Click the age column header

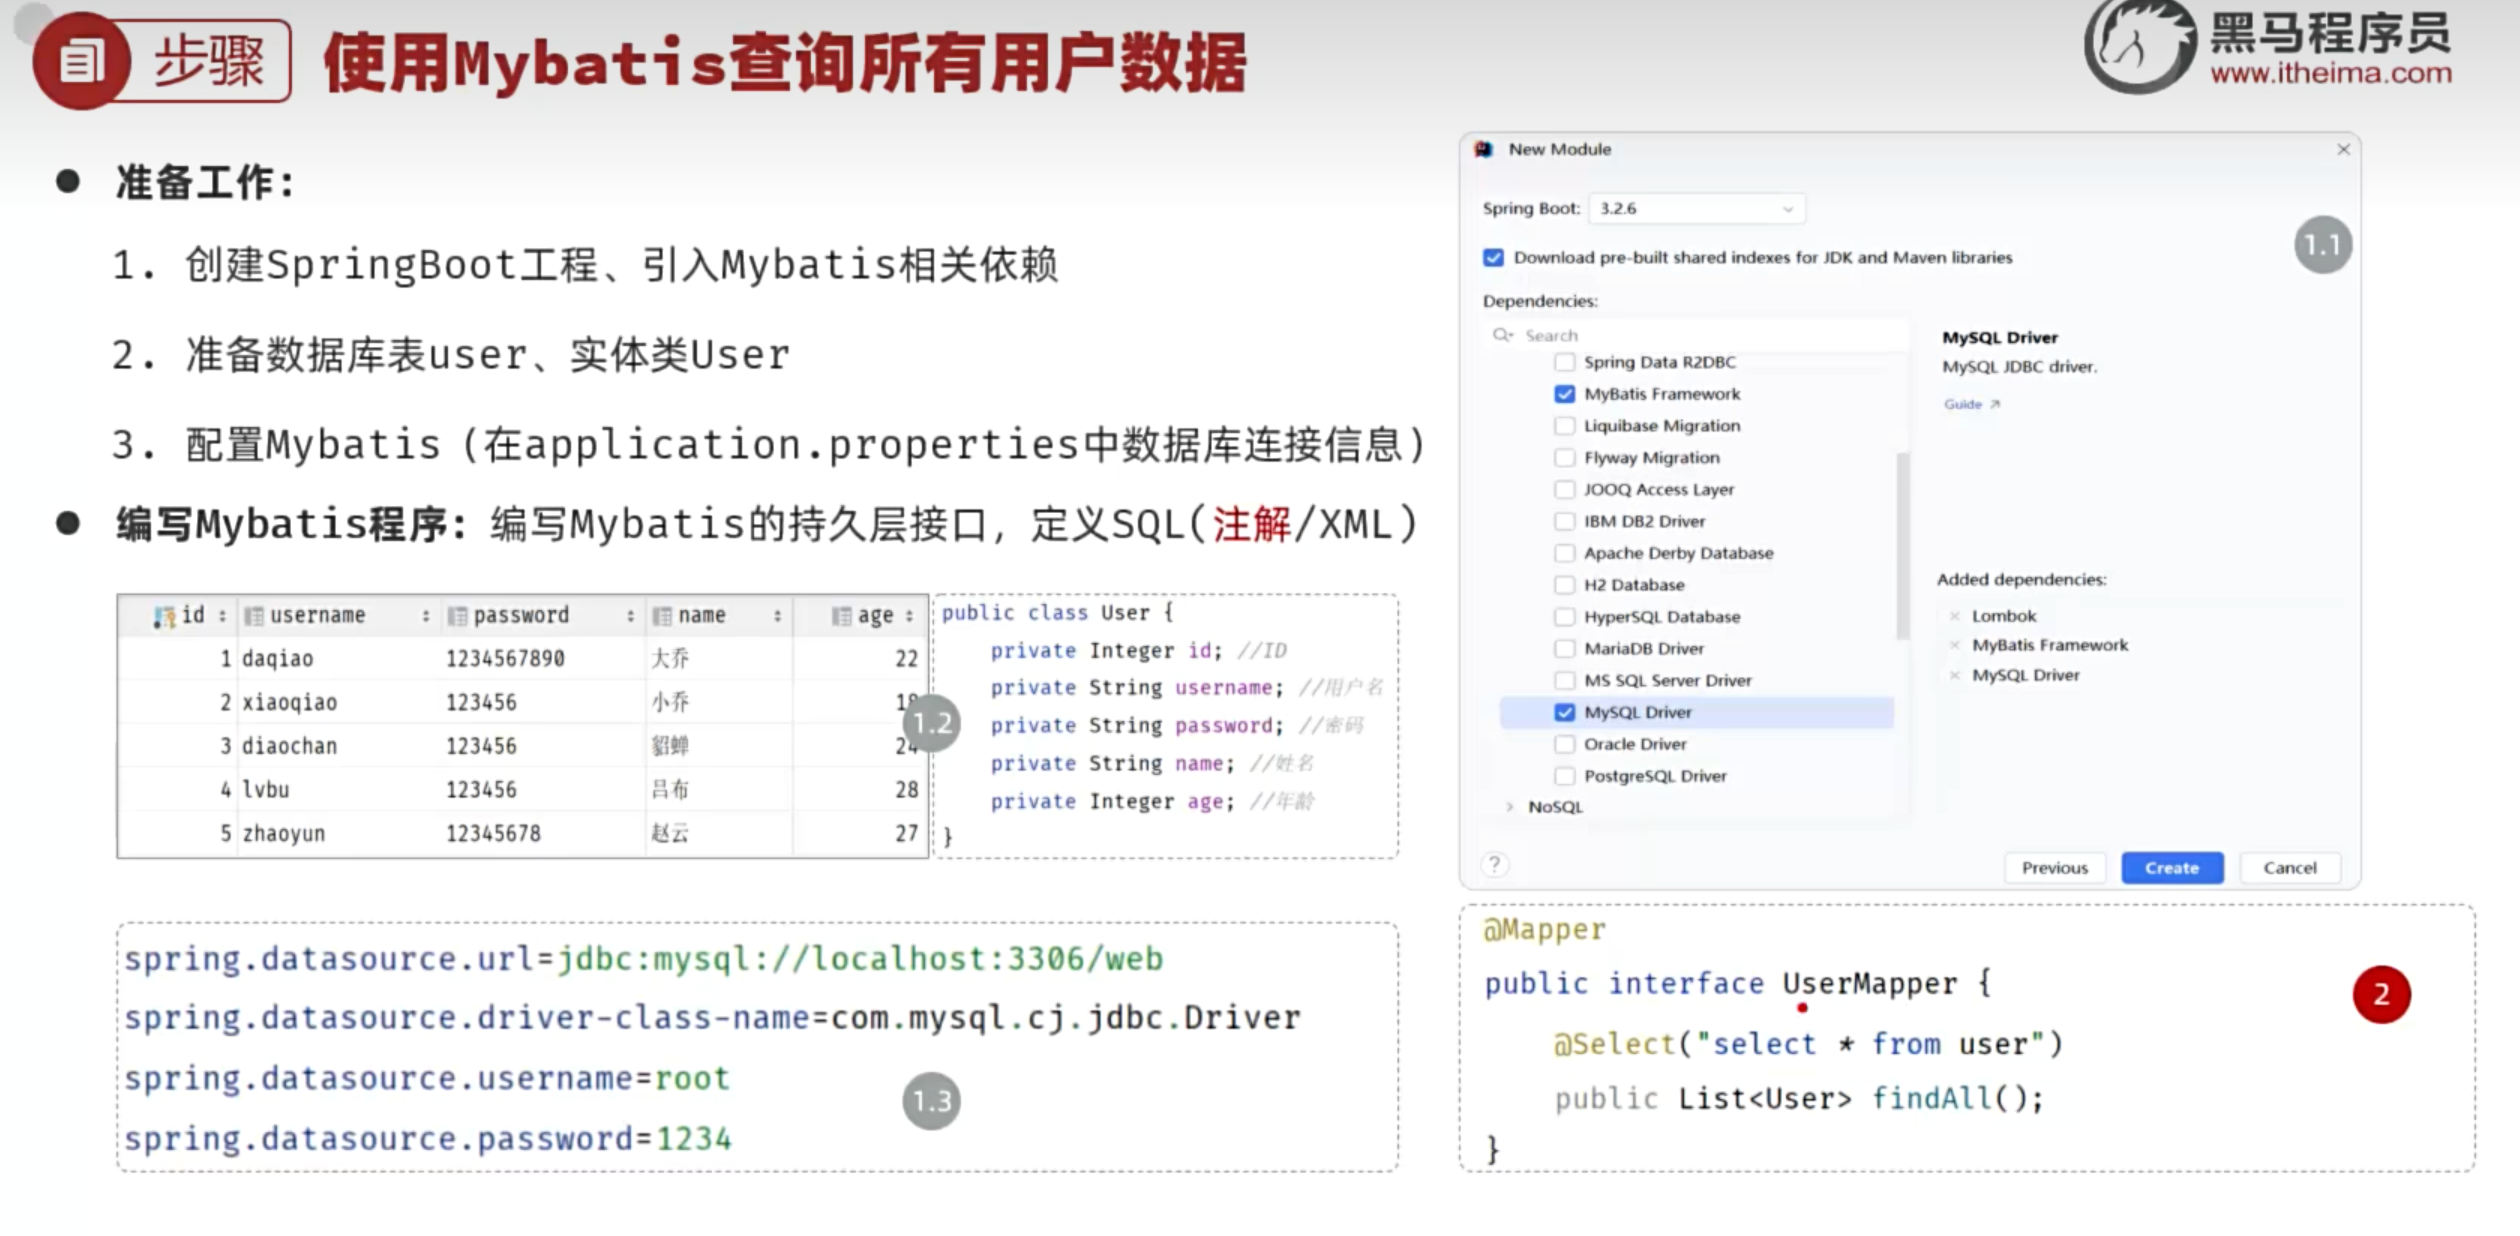861,616
